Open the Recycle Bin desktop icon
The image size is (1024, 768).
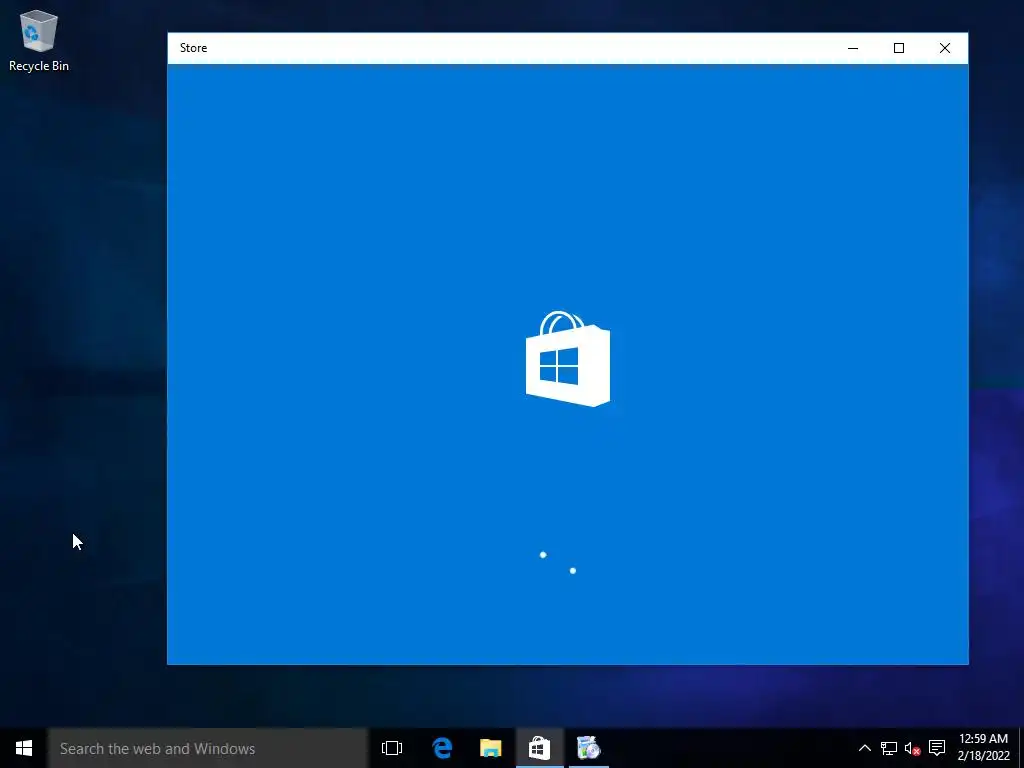39,40
